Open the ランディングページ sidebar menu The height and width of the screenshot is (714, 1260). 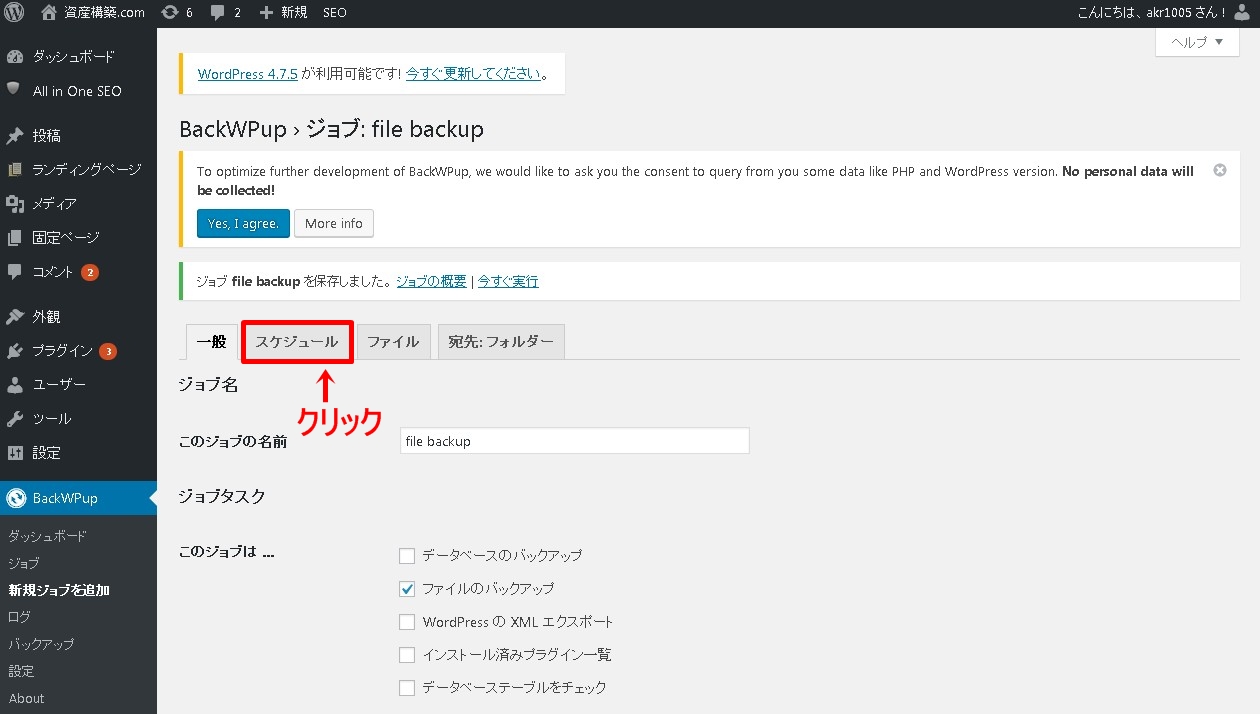pos(78,170)
